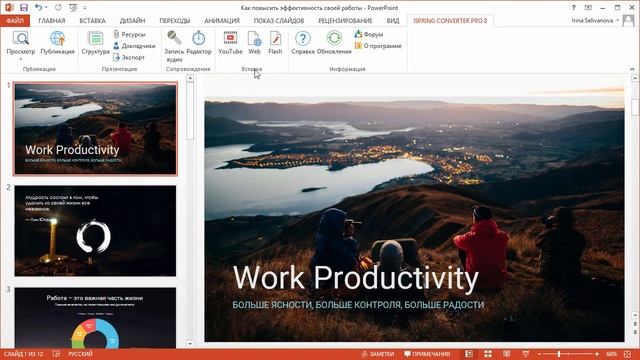The width and height of the screenshot is (640, 360).
Task: Switch to Normal view in status bar
Action: (469, 354)
